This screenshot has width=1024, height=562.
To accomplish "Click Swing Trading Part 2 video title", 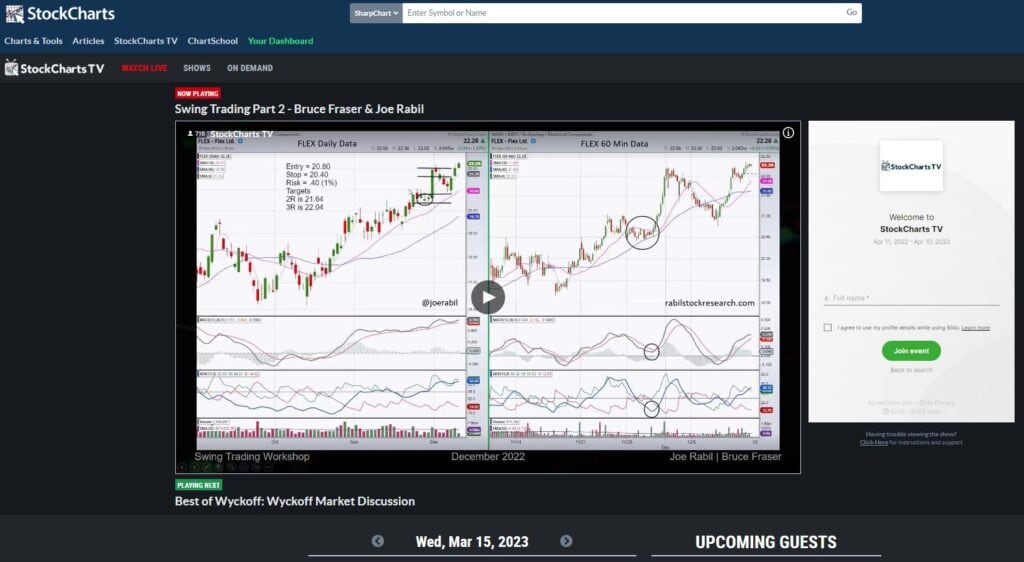I will [299, 109].
